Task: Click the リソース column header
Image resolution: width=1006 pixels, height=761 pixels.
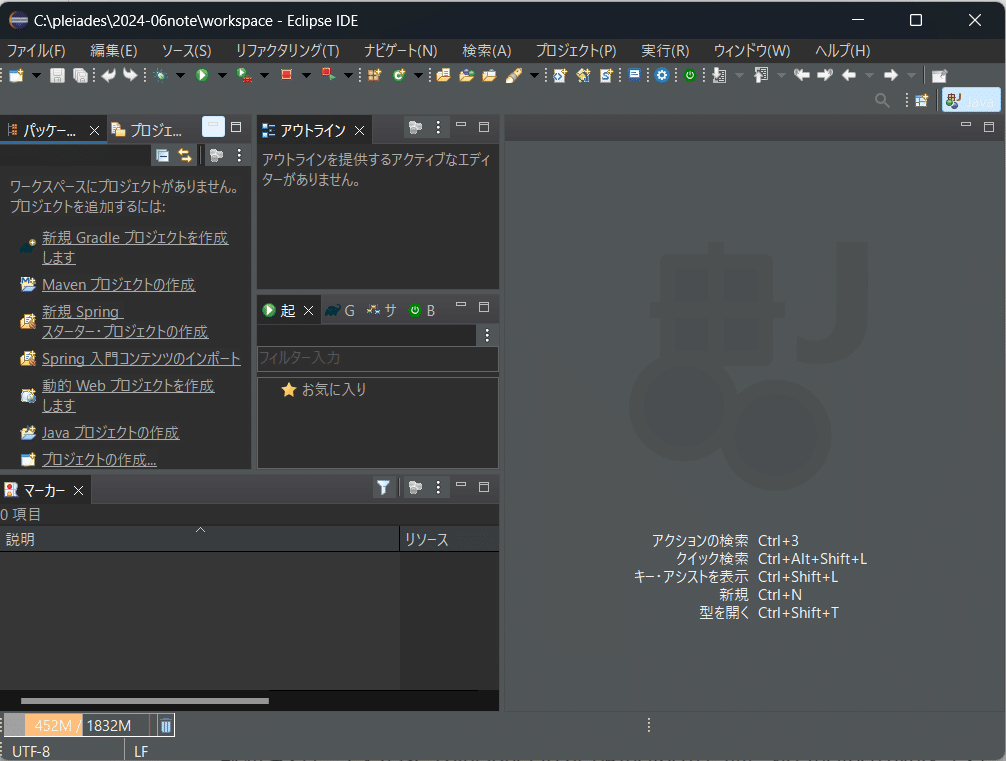Action: 450,539
